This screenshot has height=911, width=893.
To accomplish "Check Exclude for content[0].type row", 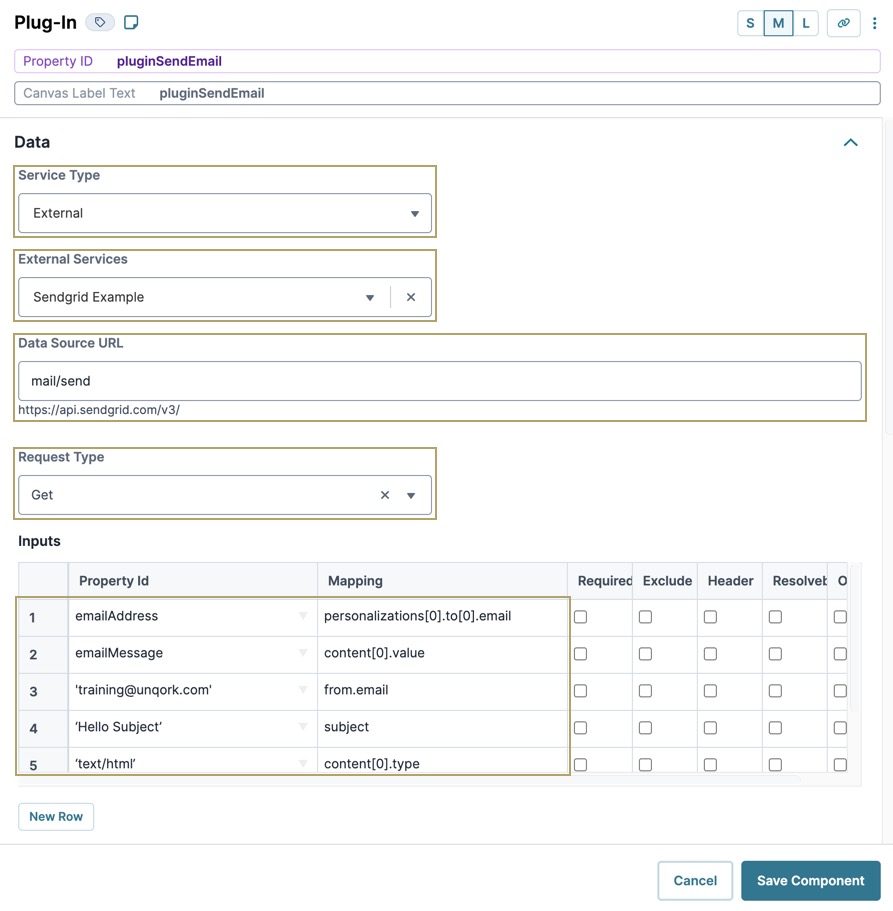I will [645, 765].
